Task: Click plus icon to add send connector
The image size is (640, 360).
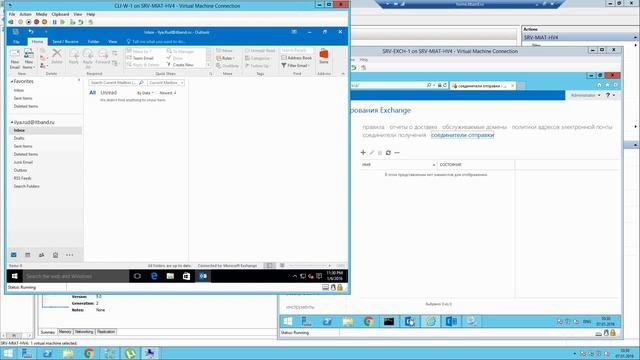Action: [x=363, y=152]
